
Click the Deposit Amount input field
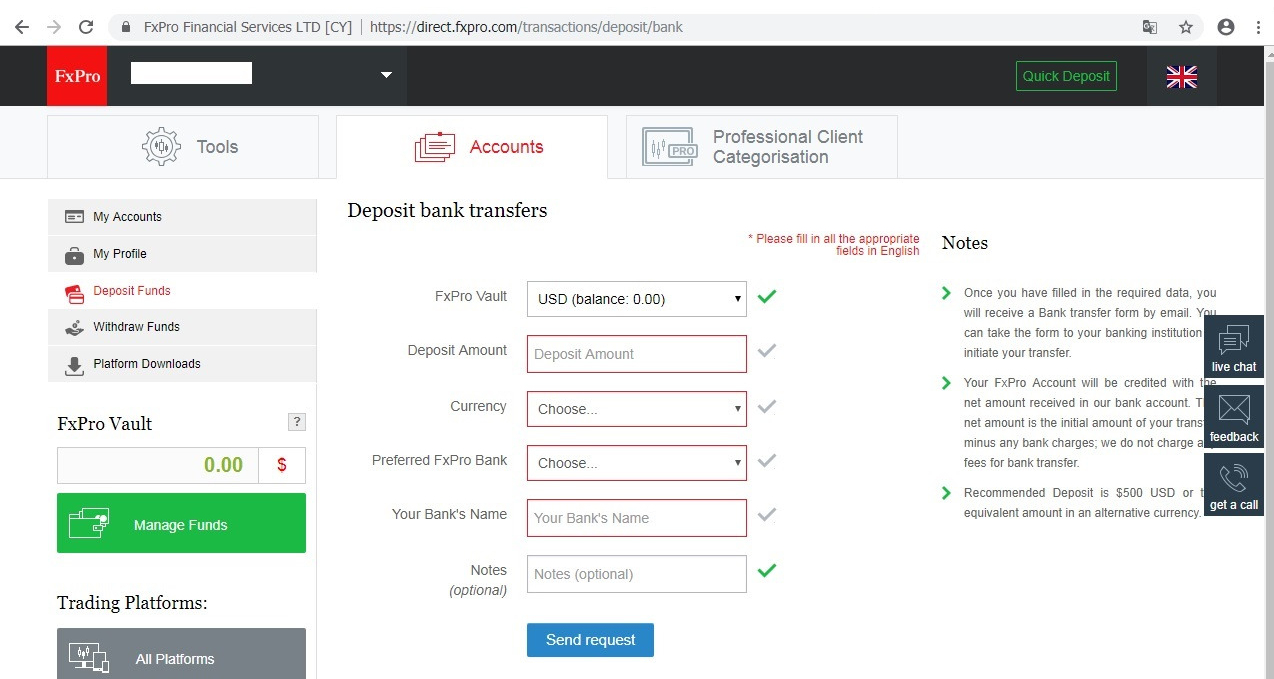[x=637, y=354]
